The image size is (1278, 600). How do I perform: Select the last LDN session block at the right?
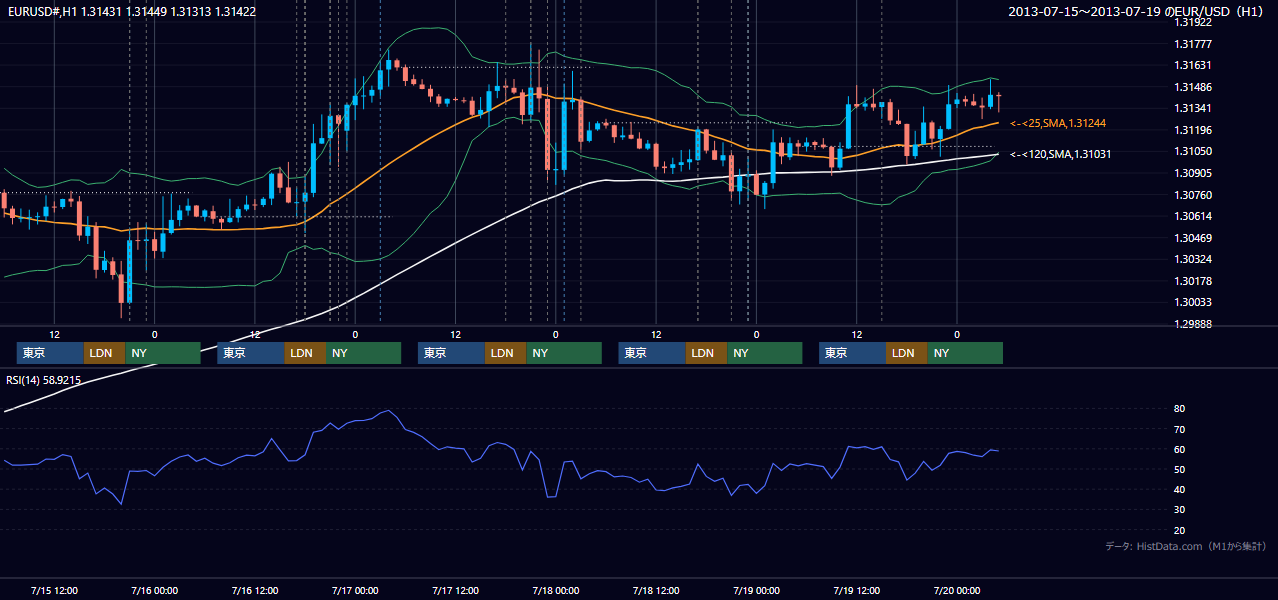[906, 353]
